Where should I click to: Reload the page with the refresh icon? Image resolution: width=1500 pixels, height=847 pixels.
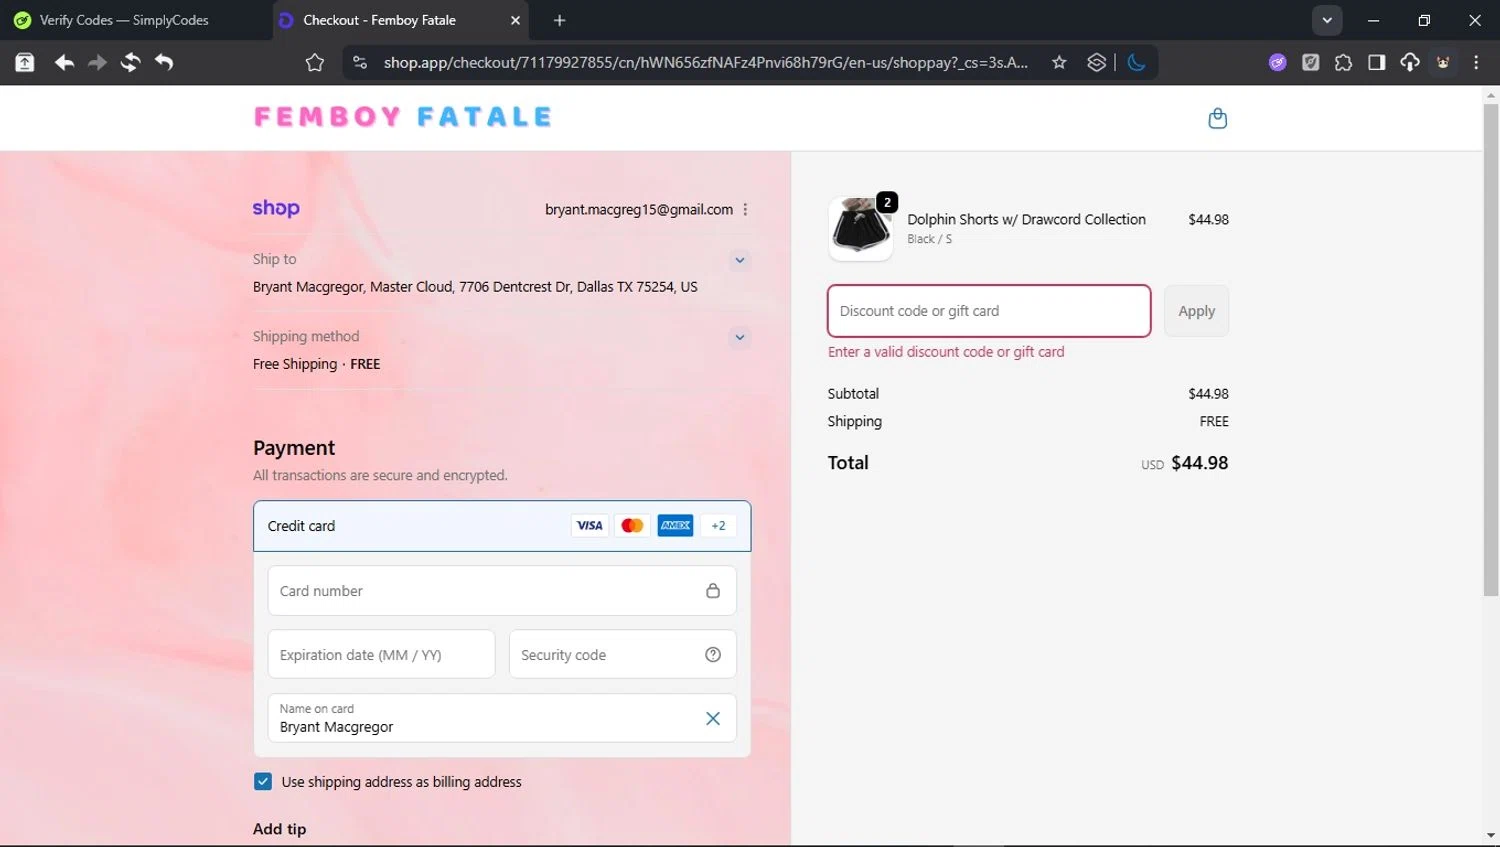130,63
